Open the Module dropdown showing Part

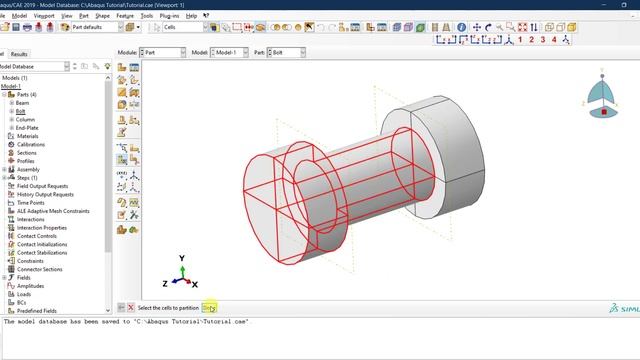point(162,53)
